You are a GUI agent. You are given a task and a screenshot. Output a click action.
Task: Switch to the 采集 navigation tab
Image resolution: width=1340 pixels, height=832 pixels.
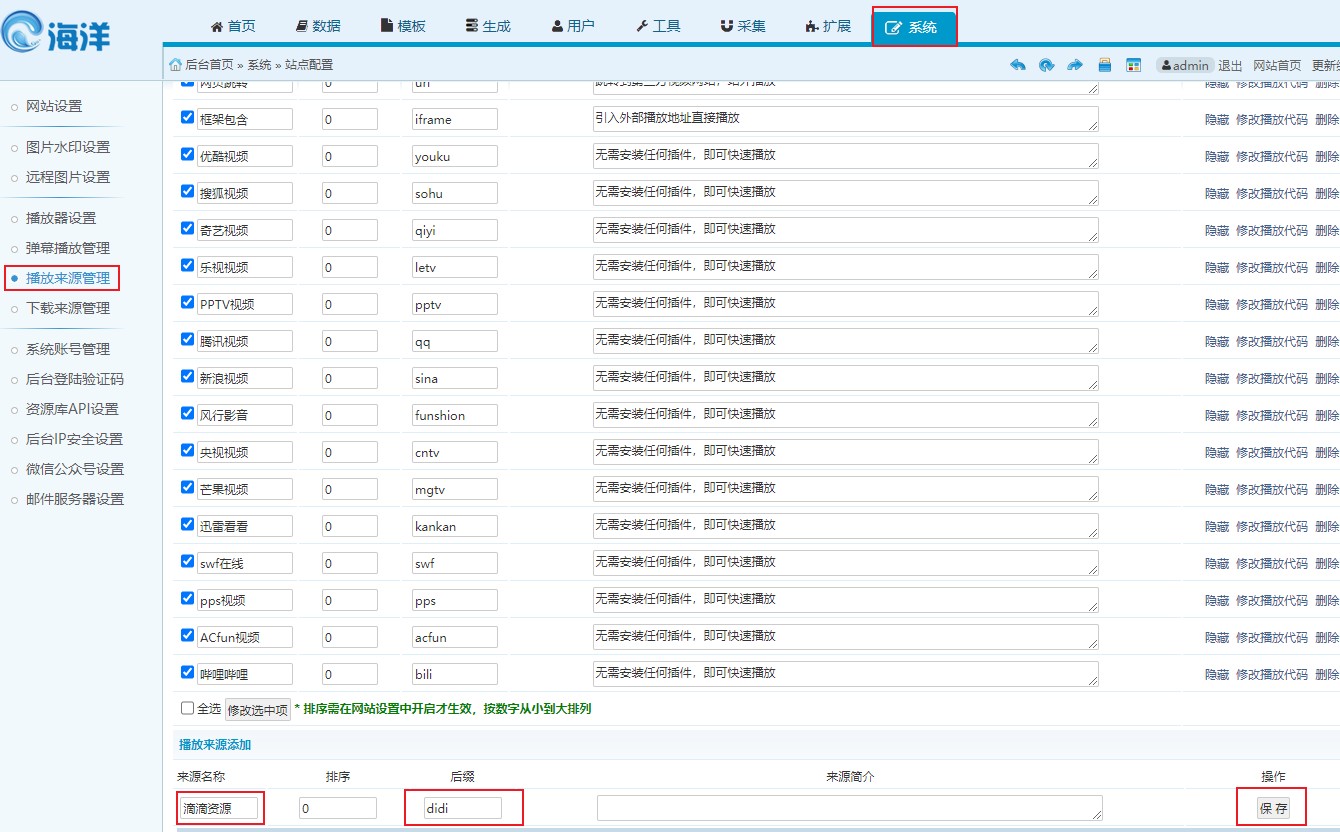742,26
